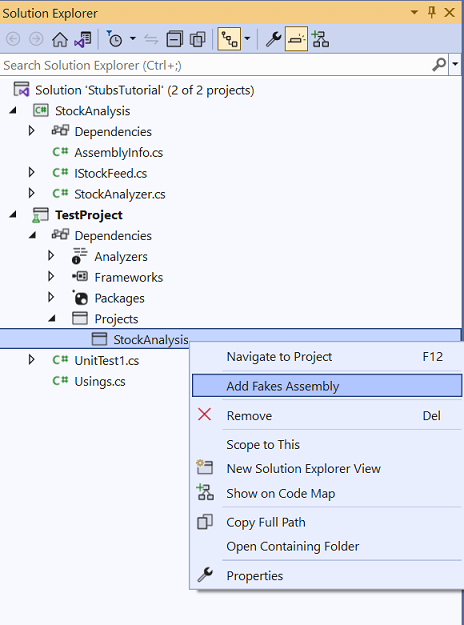Screen dimensions: 464x625
Task: Open the Properties wrench icon in the toolbar
Action: click(273, 39)
